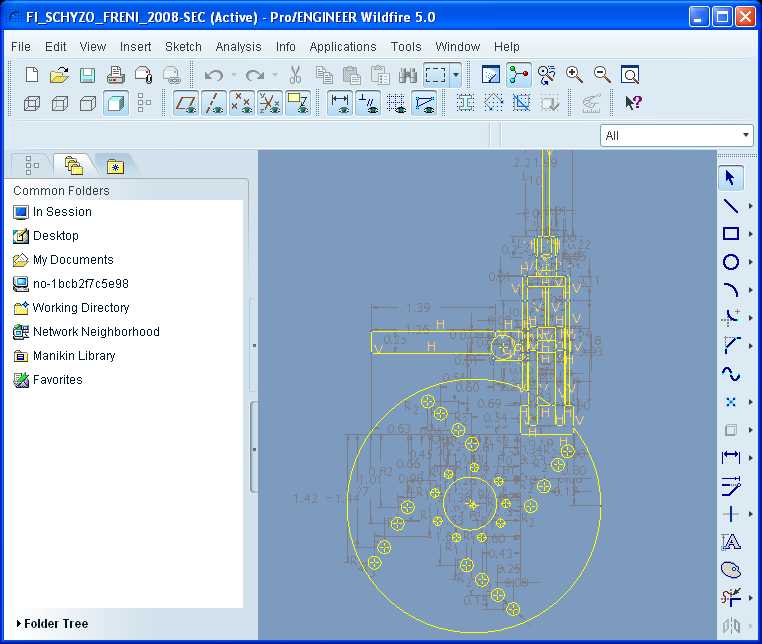Image resolution: width=762 pixels, height=644 pixels.
Task: Open the Sketch menu
Action: click(x=183, y=47)
